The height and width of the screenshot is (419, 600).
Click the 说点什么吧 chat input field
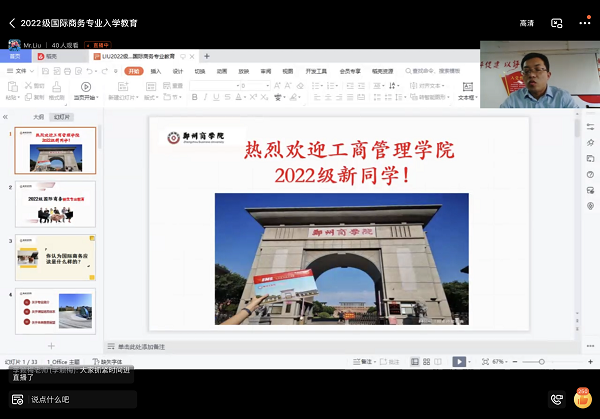pos(60,399)
